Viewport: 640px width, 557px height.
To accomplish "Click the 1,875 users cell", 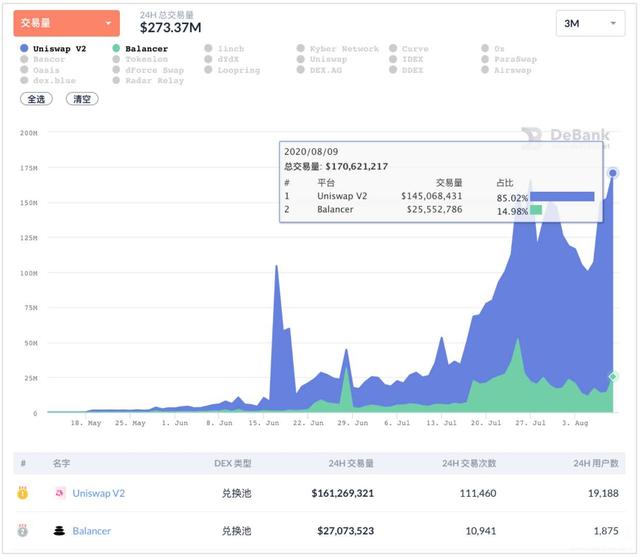I will (606, 530).
